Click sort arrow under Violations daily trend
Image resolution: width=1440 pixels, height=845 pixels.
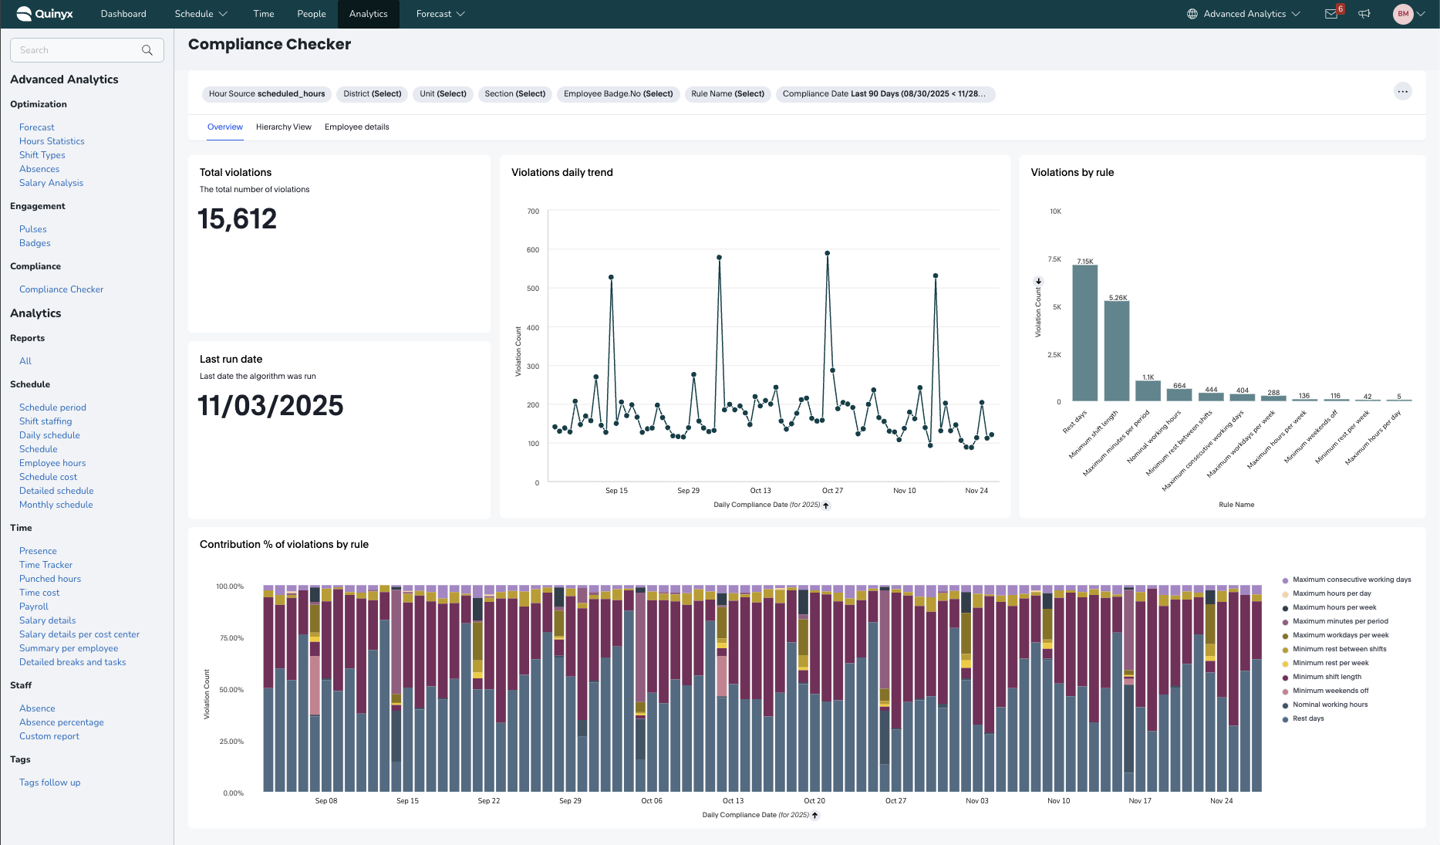[826, 505]
